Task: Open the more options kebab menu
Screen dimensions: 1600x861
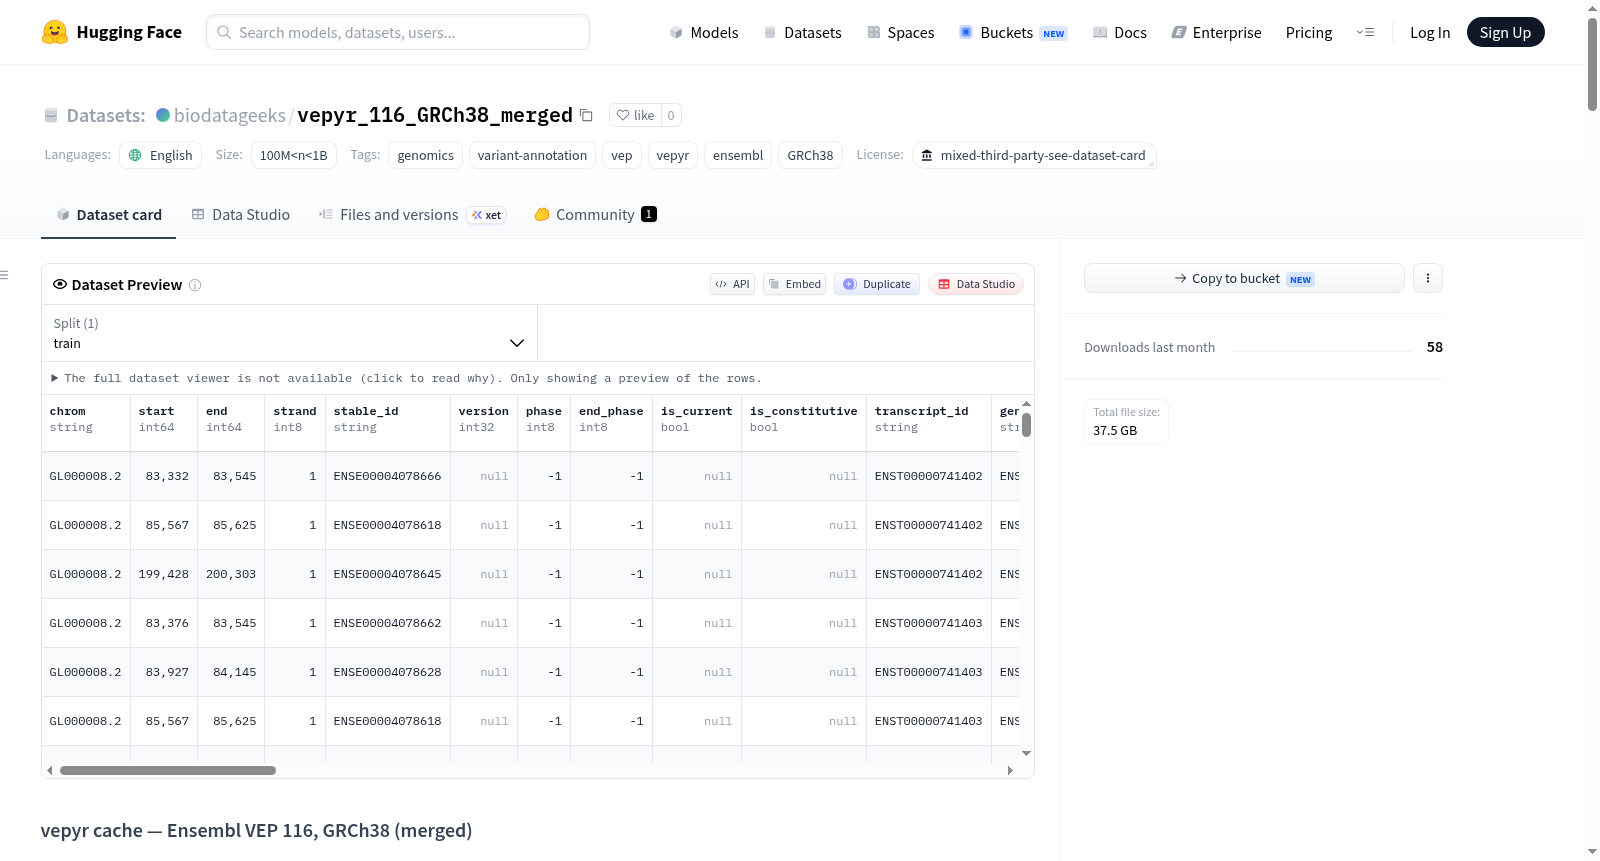Action: [1428, 278]
